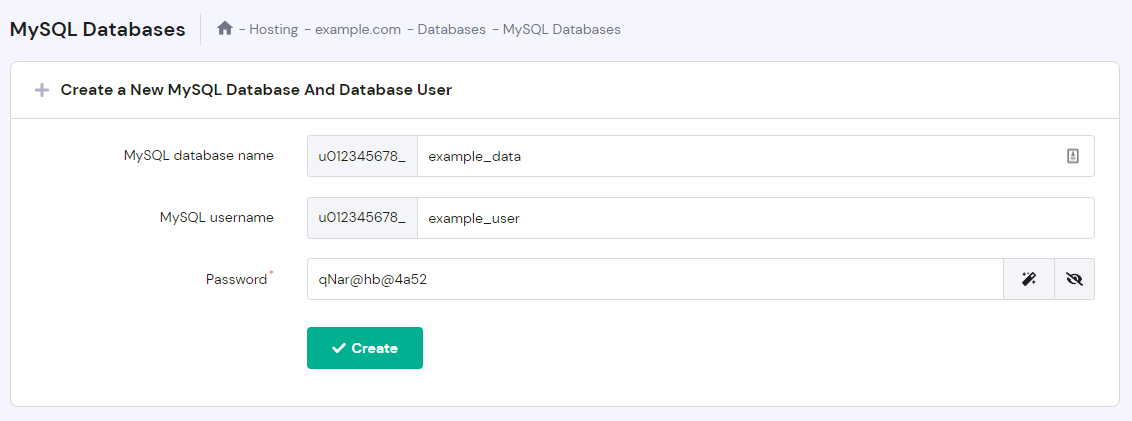Open the Hosting breadcrumb link
Image resolution: width=1132 pixels, height=421 pixels.
273,29
